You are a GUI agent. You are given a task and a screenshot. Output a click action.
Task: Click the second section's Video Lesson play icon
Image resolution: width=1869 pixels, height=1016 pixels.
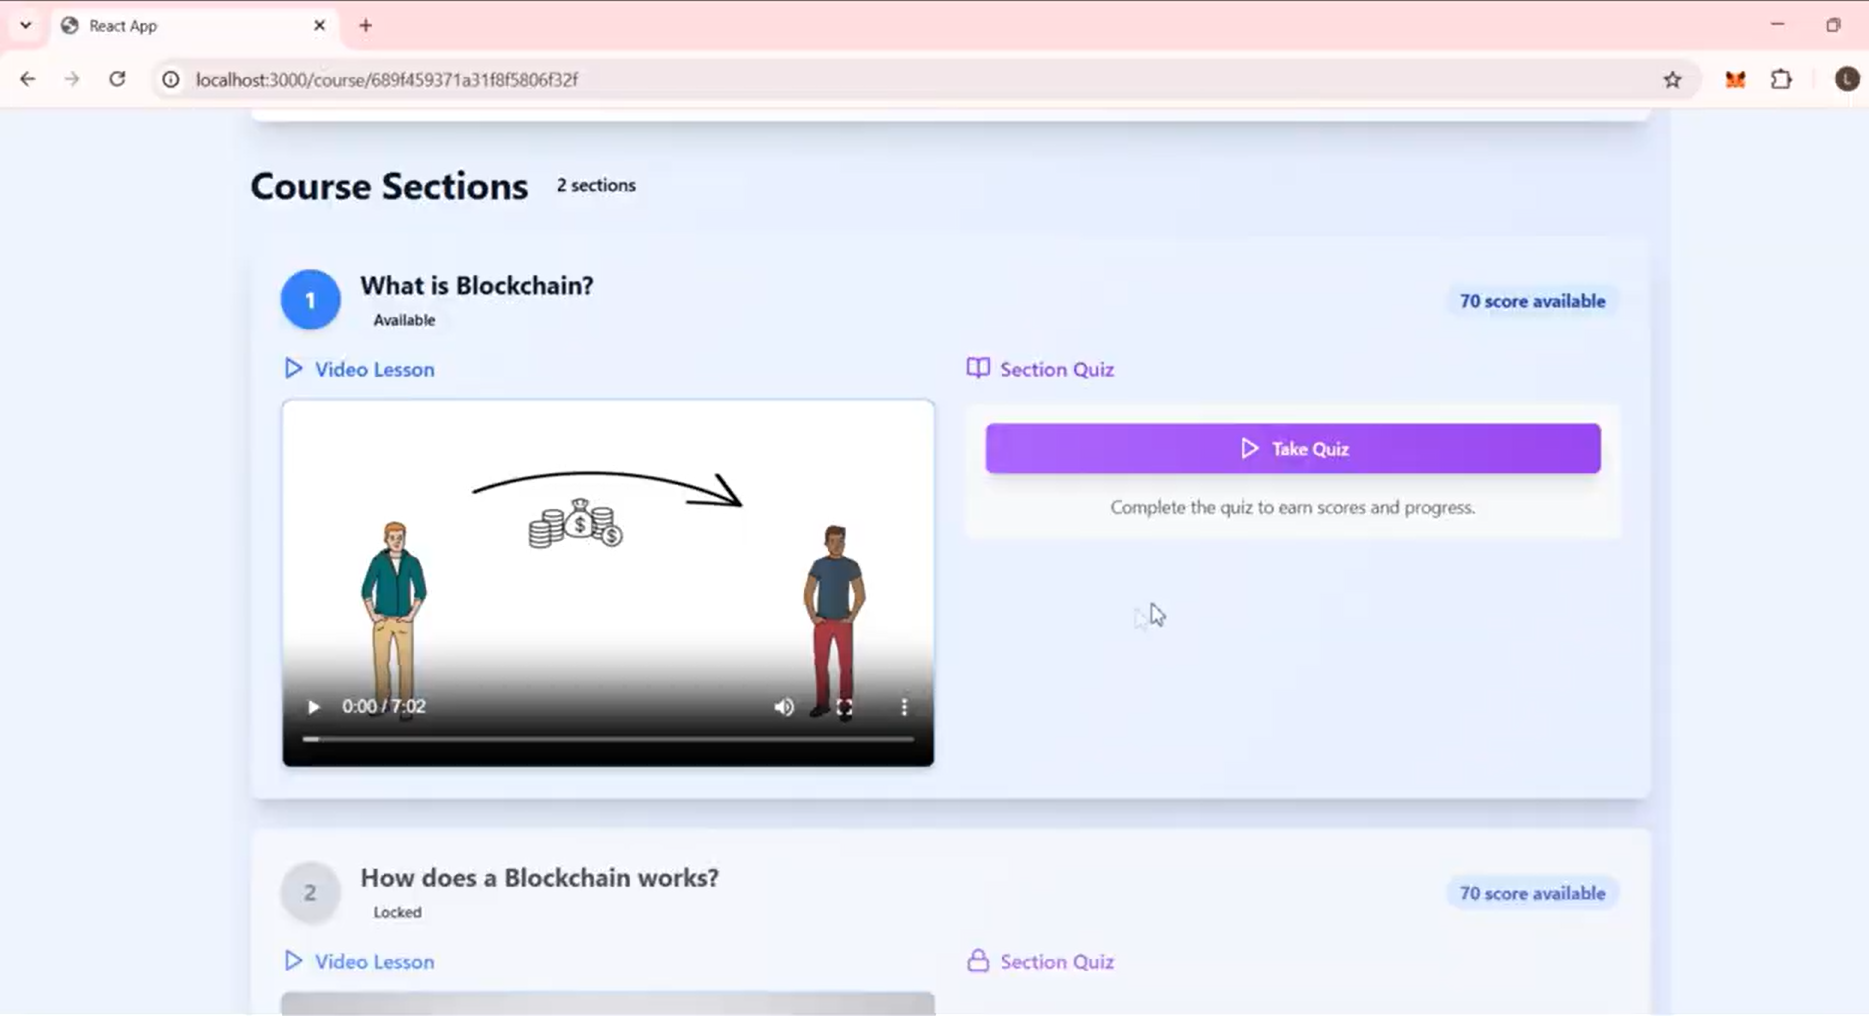[x=292, y=961]
